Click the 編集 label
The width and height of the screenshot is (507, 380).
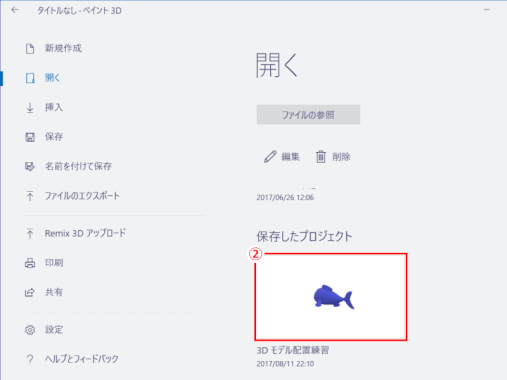pyautogui.click(x=290, y=157)
